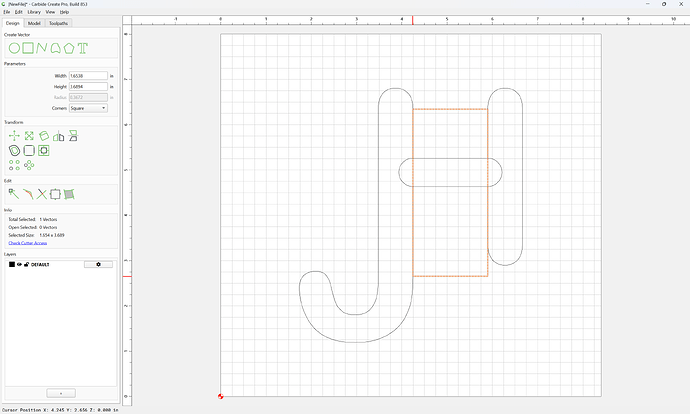Activate the Trim Vectors (X) tool
The height and width of the screenshot is (414, 690).
coord(41,194)
